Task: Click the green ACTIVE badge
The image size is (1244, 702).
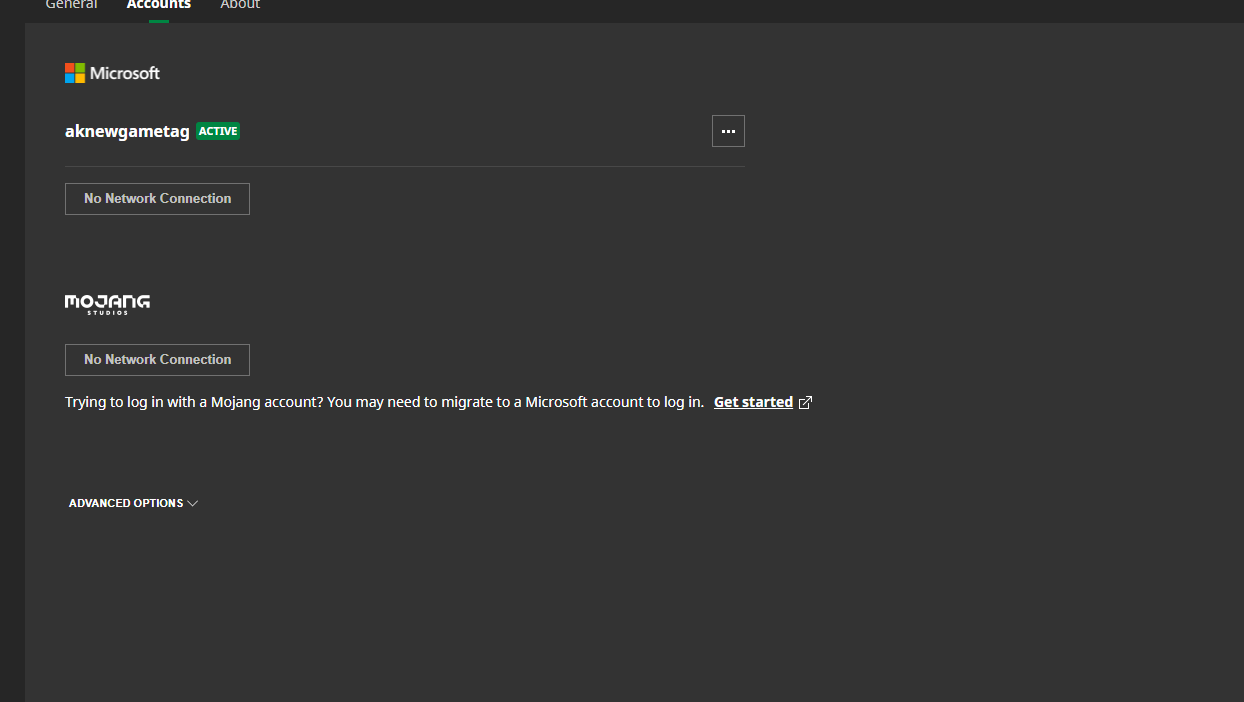Action: point(218,131)
